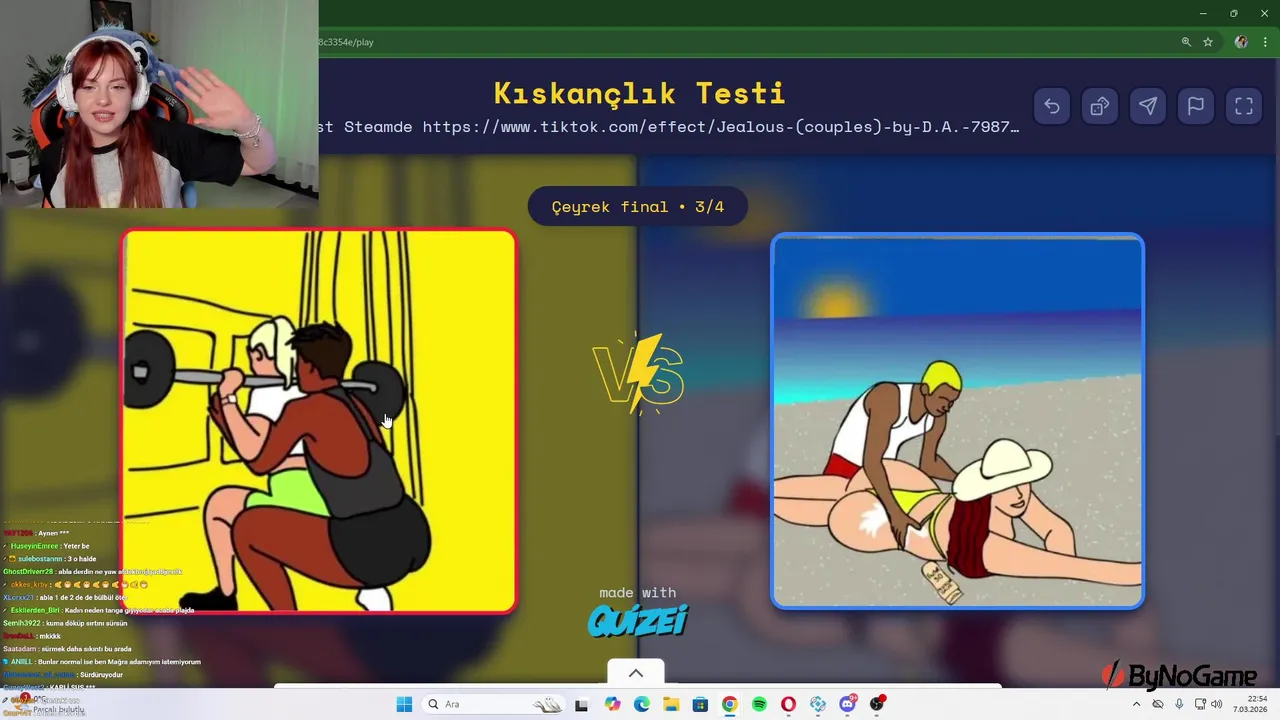The image size is (1280, 720).
Task: Open Opera browser from the taskbar
Action: [x=789, y=704]
